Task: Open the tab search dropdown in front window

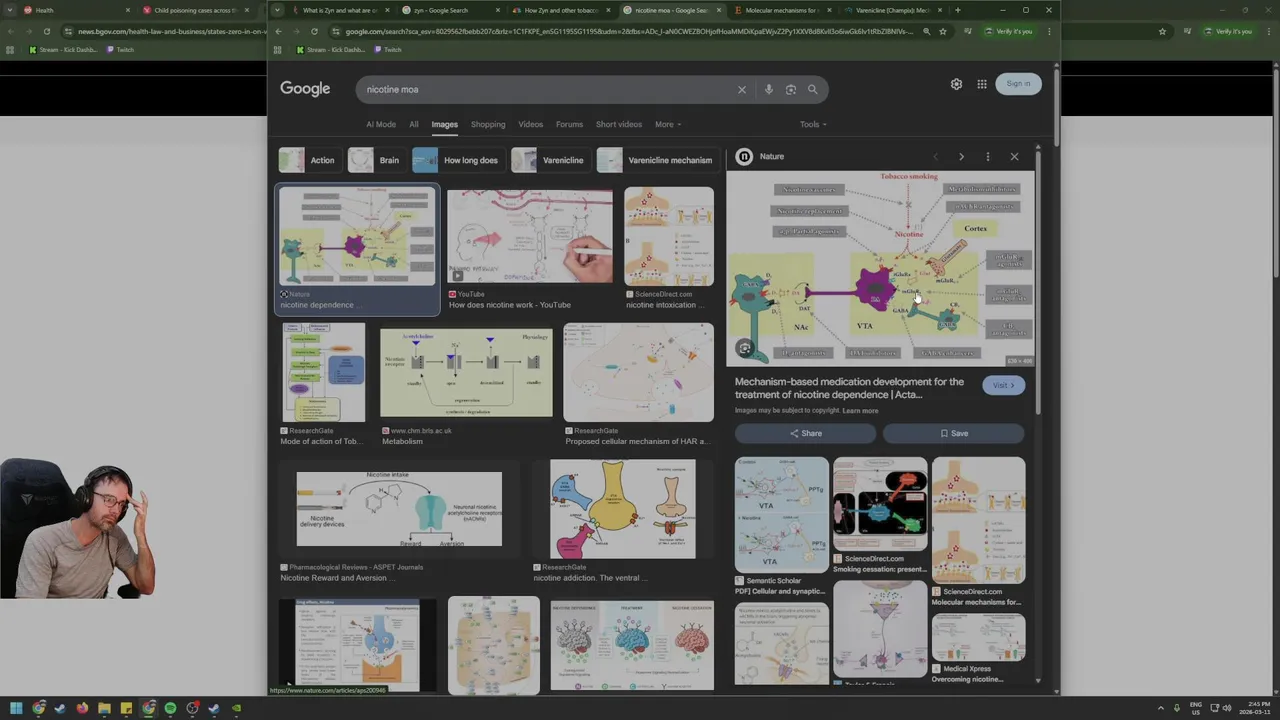Action: click(x=276, y=10)
